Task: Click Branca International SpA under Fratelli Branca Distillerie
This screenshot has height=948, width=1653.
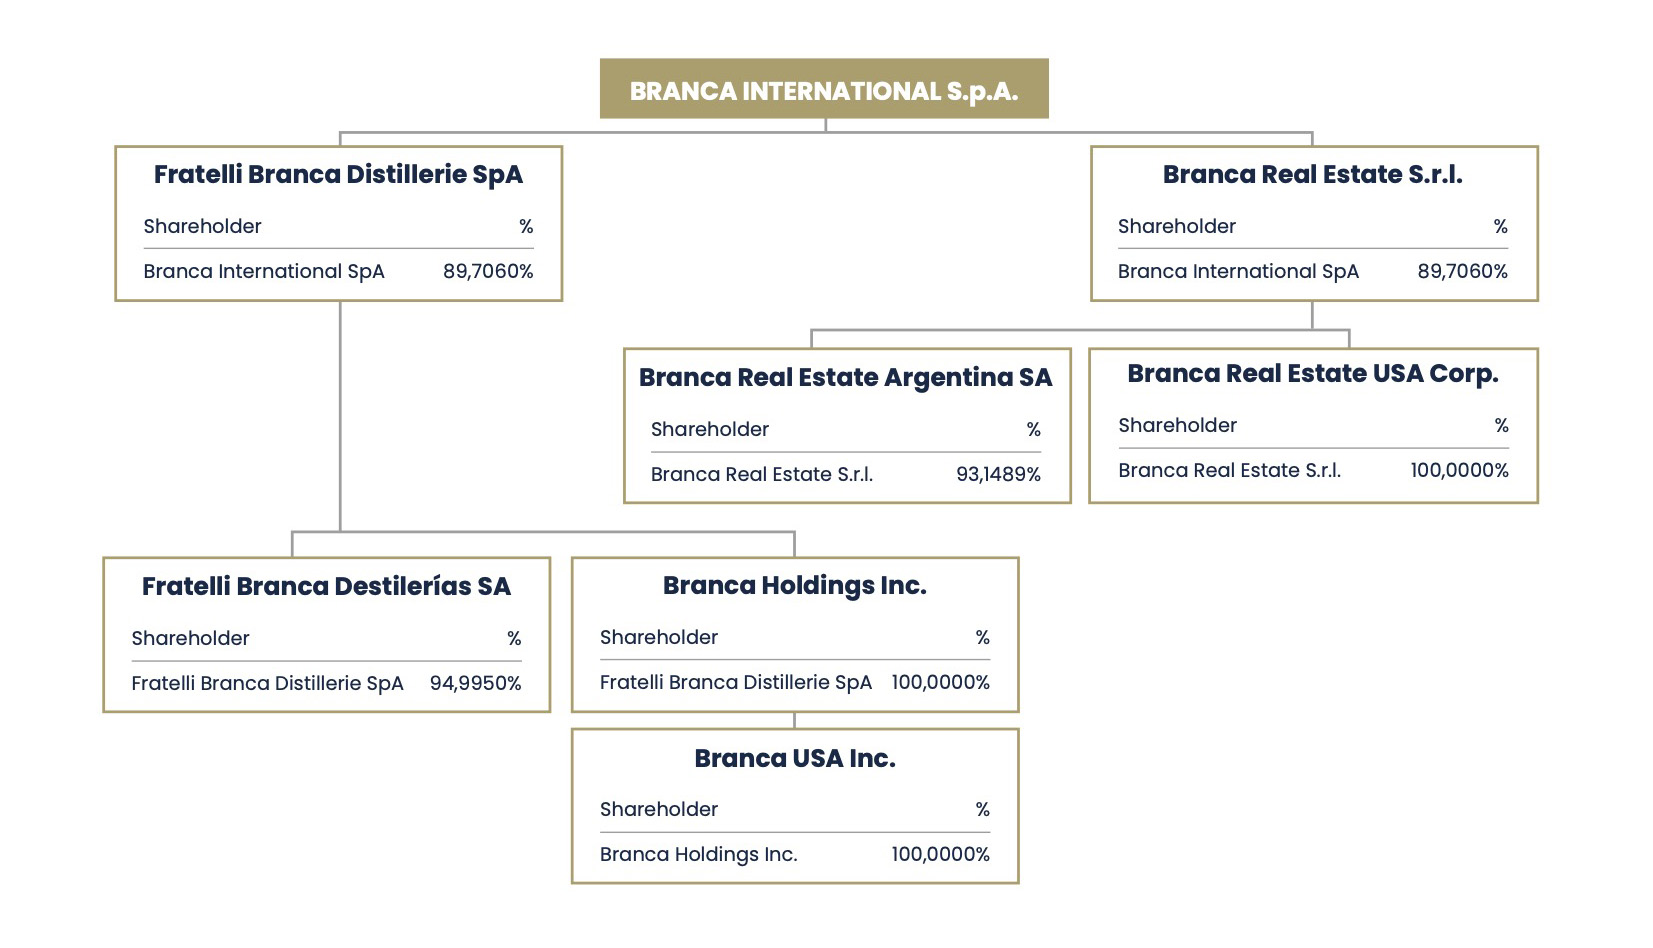Action: coord(263,271)
